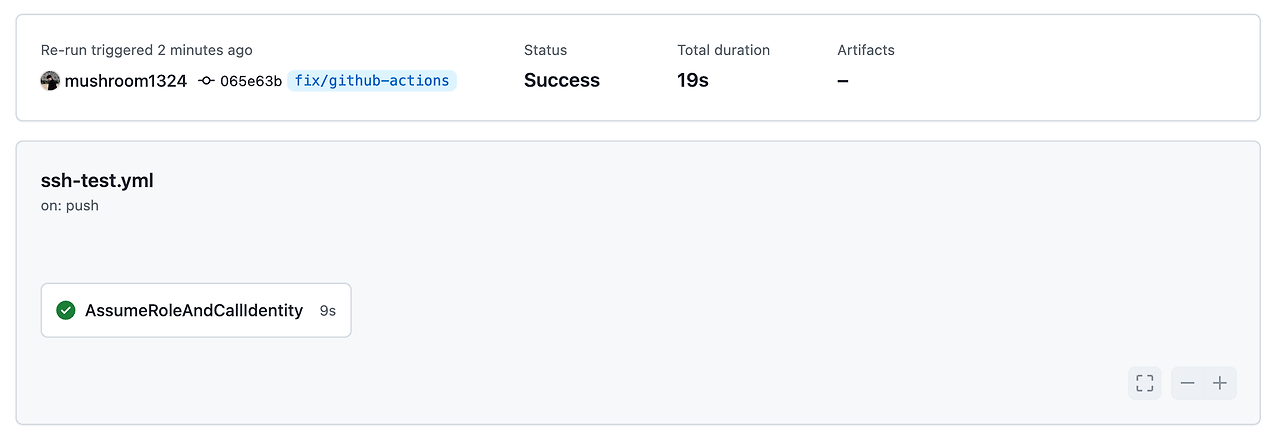Open the AssumeRoleAndCallIdentity job
Image resolution: width=1280 pixels, height=440 pixels.
pos(194,311)
